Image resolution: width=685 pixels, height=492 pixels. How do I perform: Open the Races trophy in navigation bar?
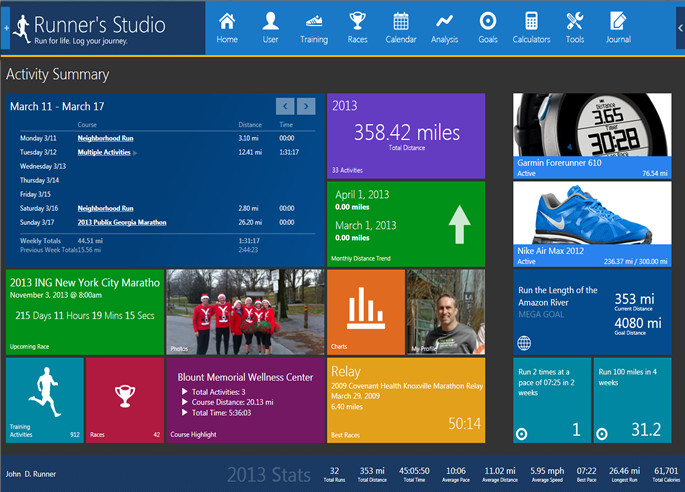point(357,28)
